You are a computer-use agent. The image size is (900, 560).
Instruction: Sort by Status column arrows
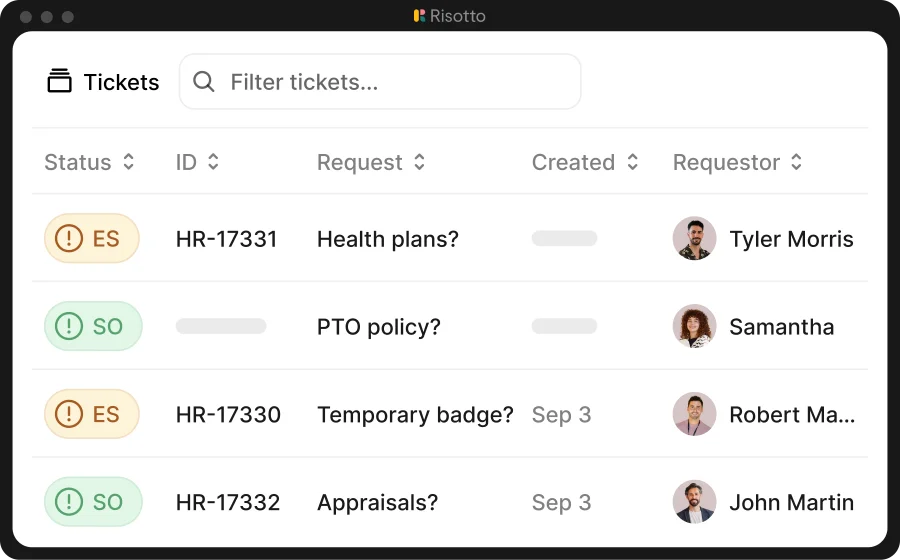click(129, 162)
